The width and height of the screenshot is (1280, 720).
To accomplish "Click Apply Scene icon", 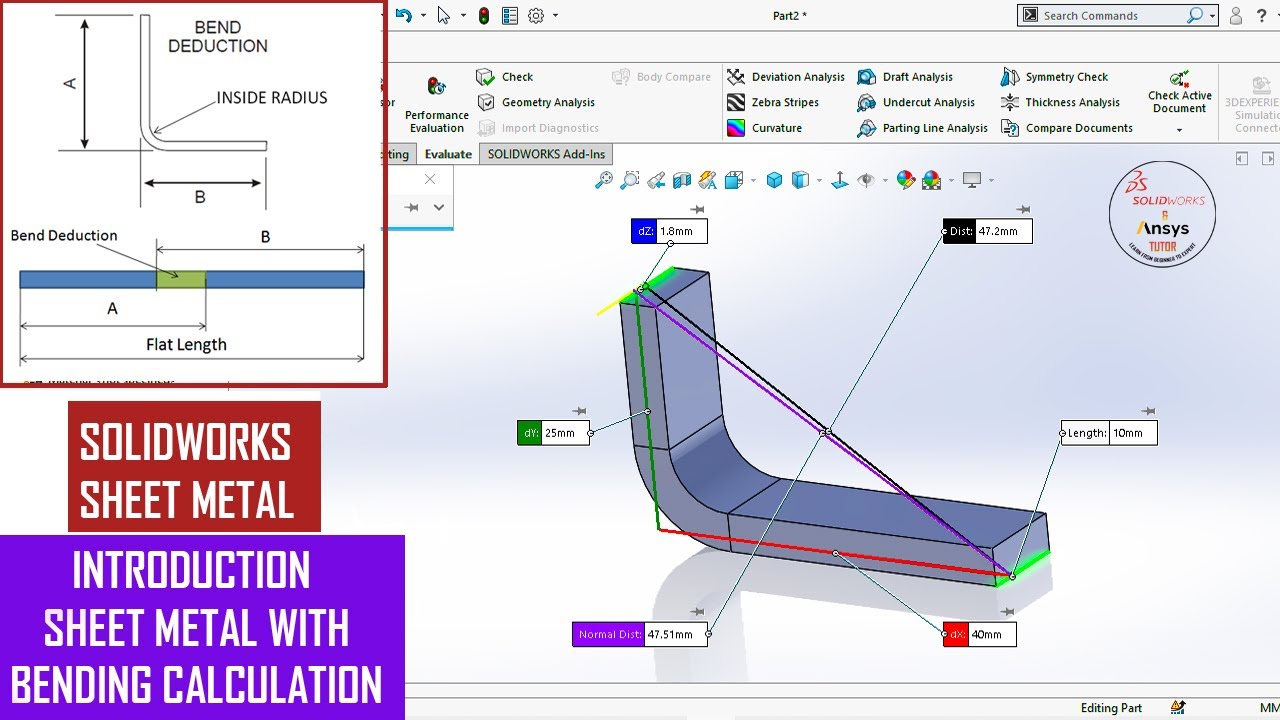I will point(931,180).
